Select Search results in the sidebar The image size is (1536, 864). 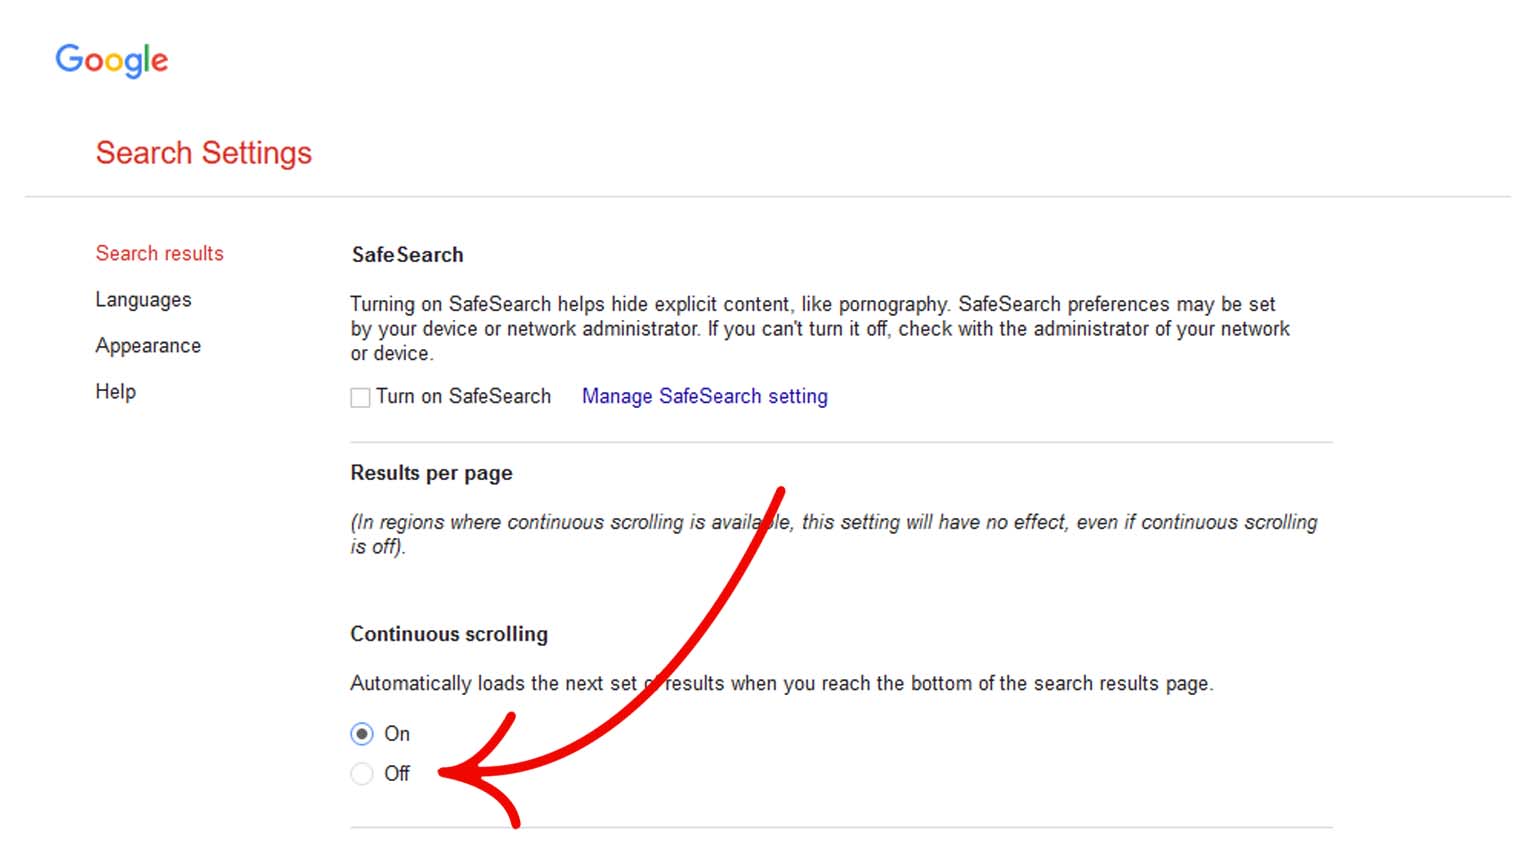[159, 253]
